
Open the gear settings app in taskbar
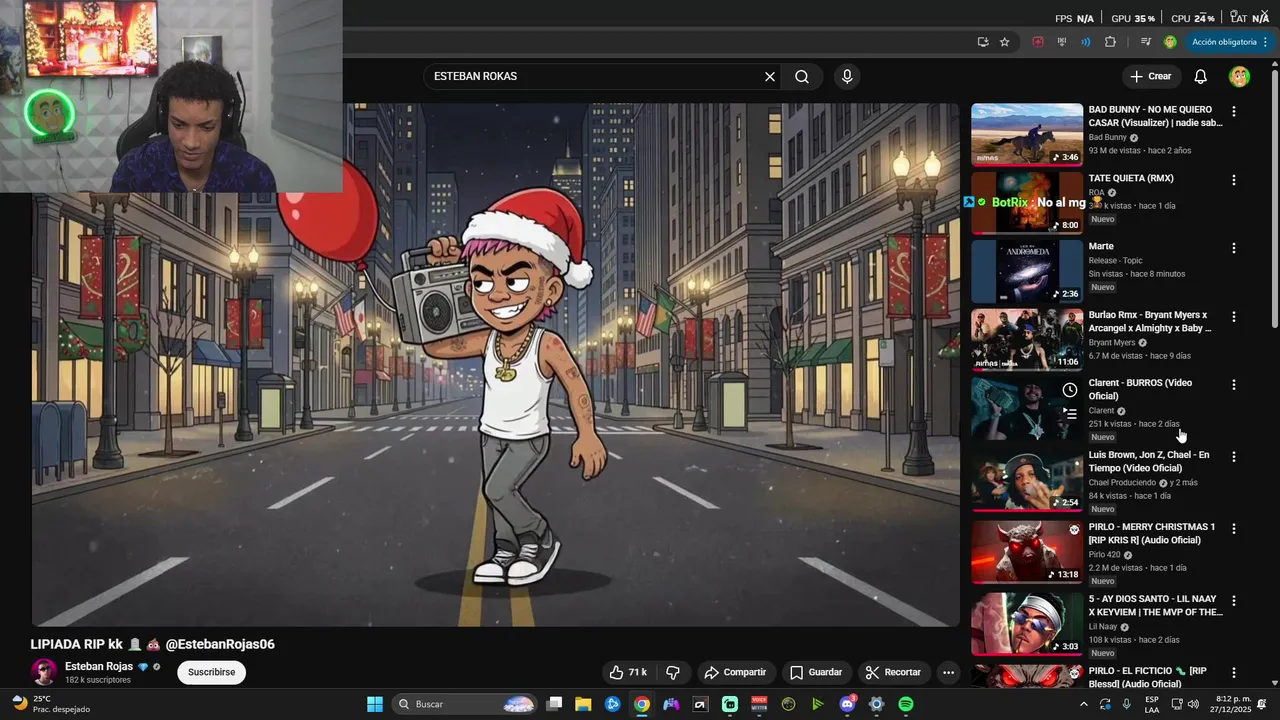coord(876,704)
